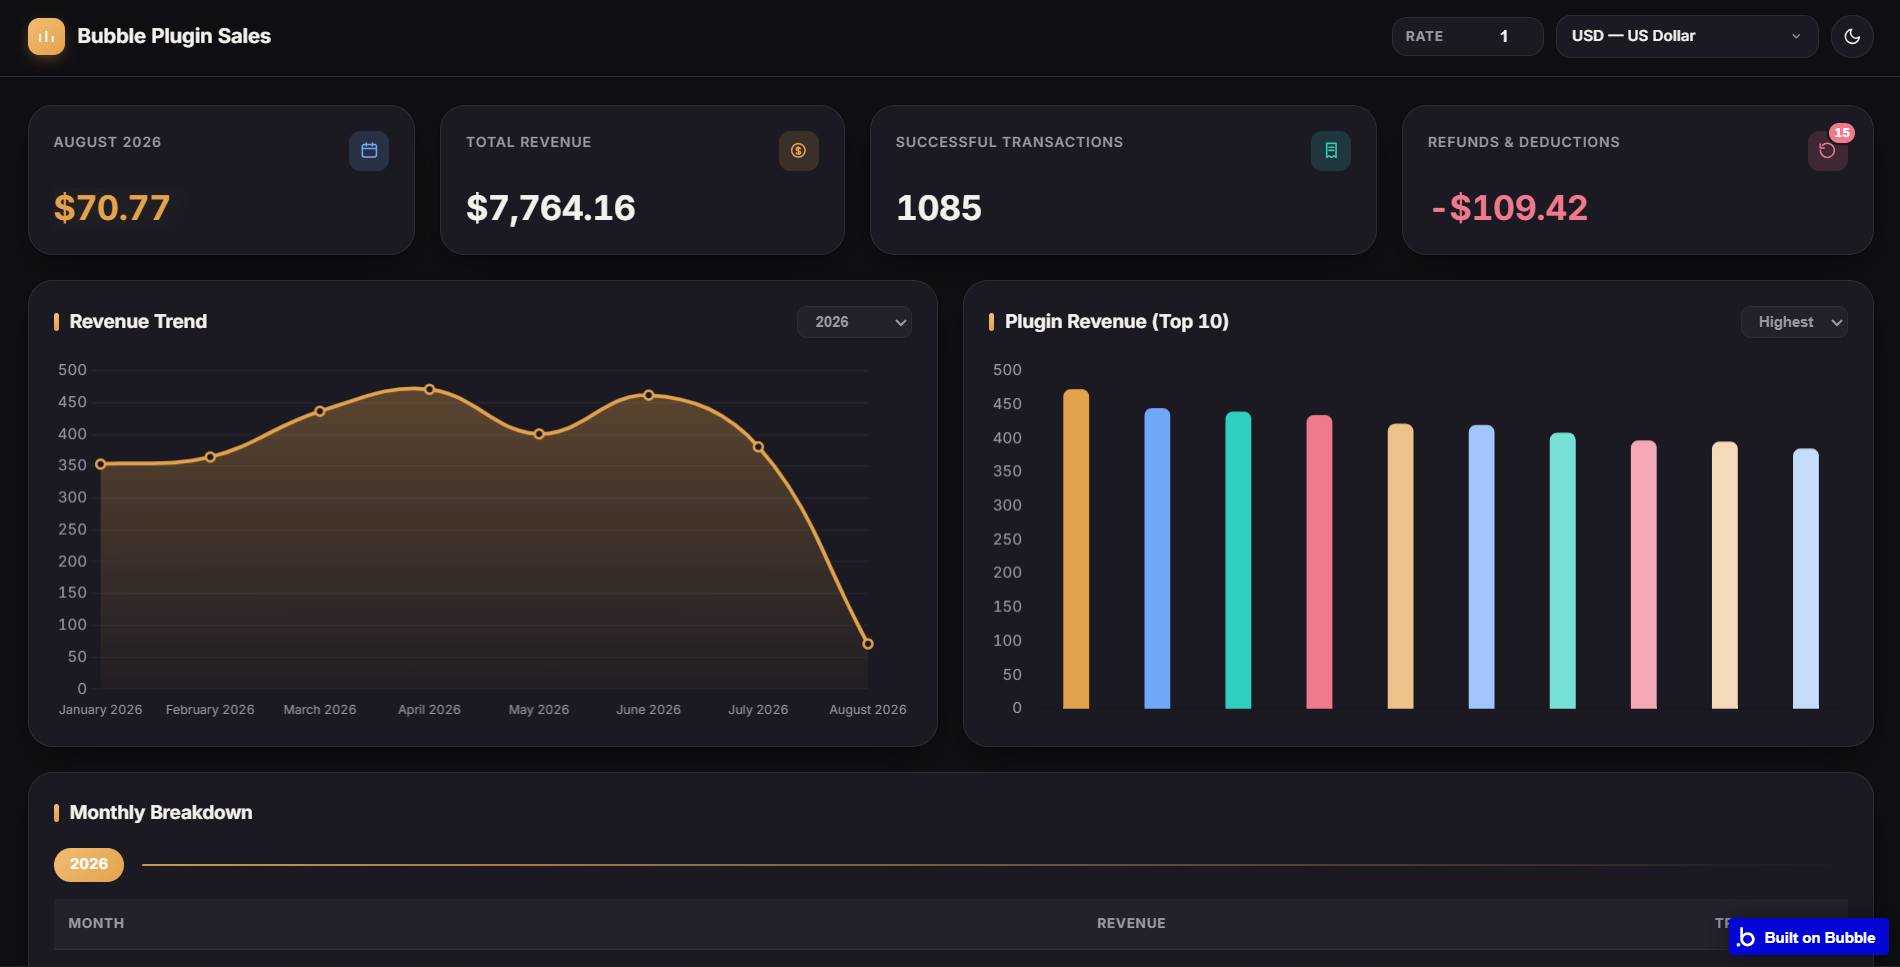Click the teal third bar in Plugin Revenue
This screenshot has width=1900, height=967.
pyautogui.click(x=1238, y=560)
